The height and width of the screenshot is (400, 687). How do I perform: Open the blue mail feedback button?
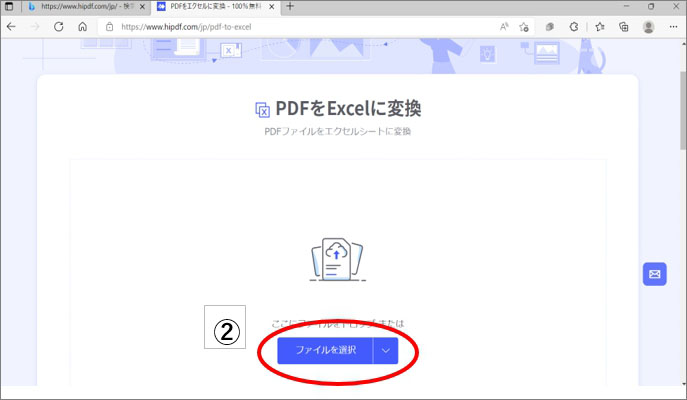(655, 274)
